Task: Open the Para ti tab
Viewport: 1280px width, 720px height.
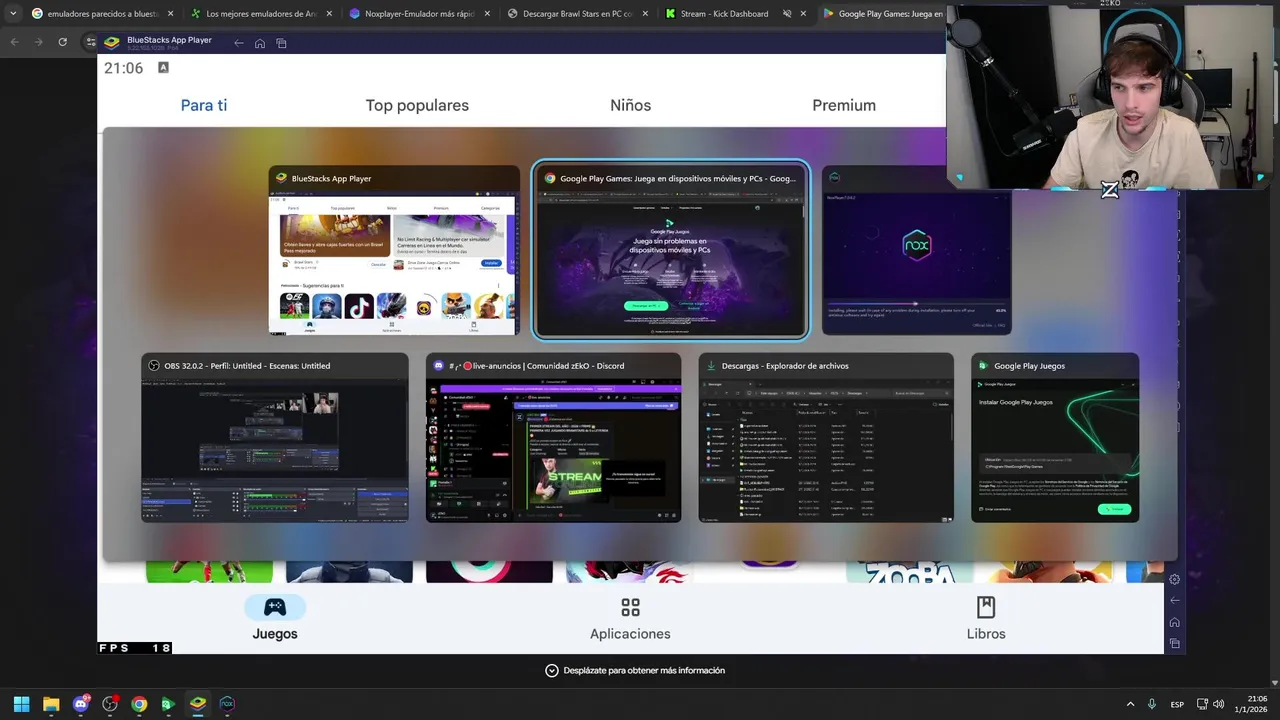Action: tap(204, 105)
